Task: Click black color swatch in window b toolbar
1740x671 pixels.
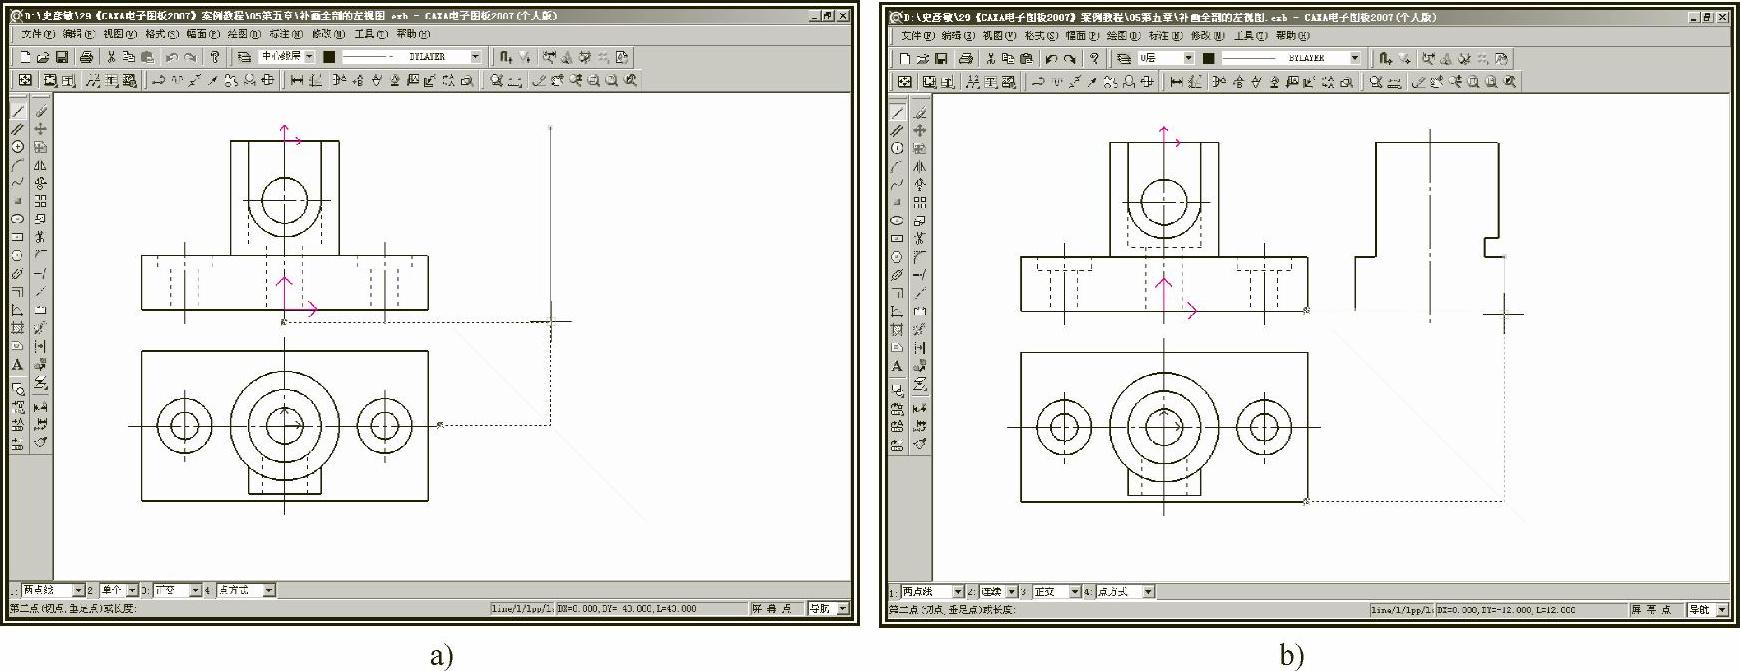Action: point(1208,58)
